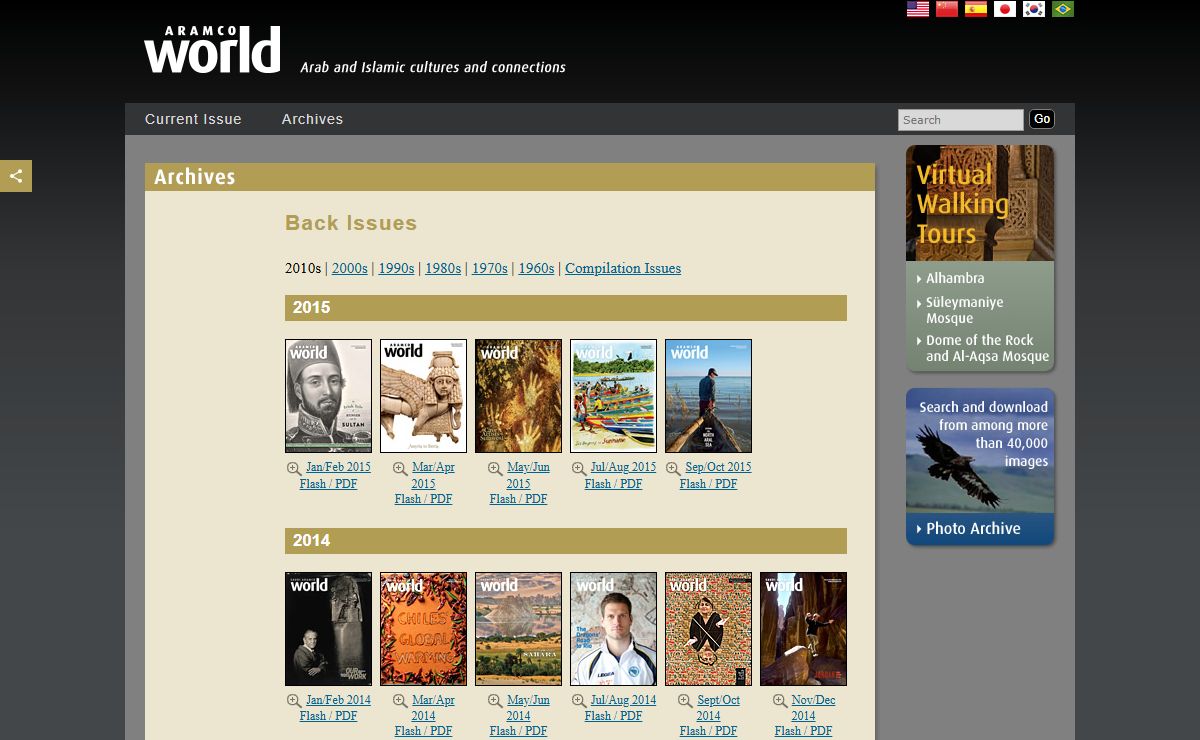Image resolution: width=1200 pixels, height=740 pixels.
Task: Zoom the May/Jun 2015 cover magnifier
Action: (x=495, y=468)
